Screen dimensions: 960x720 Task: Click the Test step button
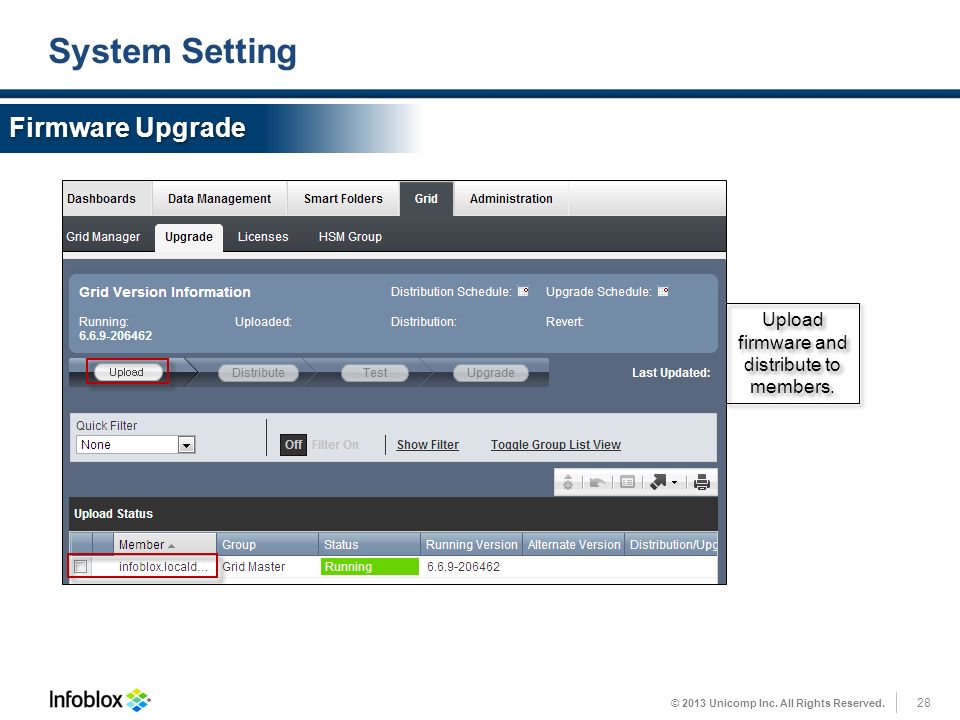375,373
